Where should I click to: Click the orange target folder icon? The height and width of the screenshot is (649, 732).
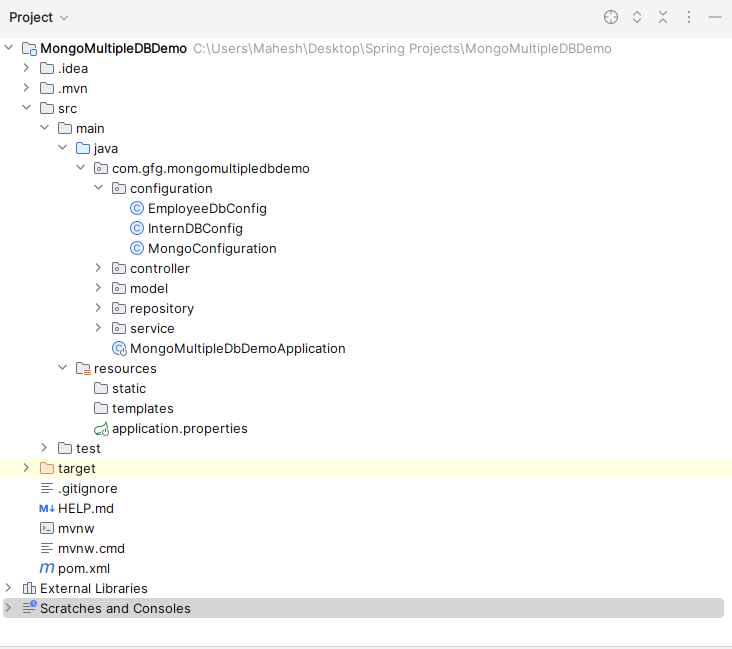(47, 468)
